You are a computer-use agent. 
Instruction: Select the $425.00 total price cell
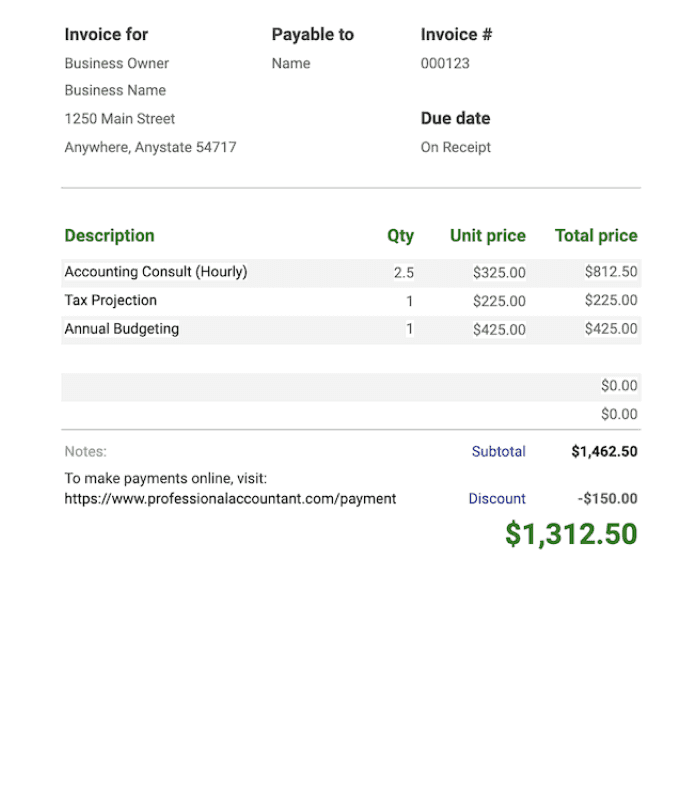click(x=611, y=329)
